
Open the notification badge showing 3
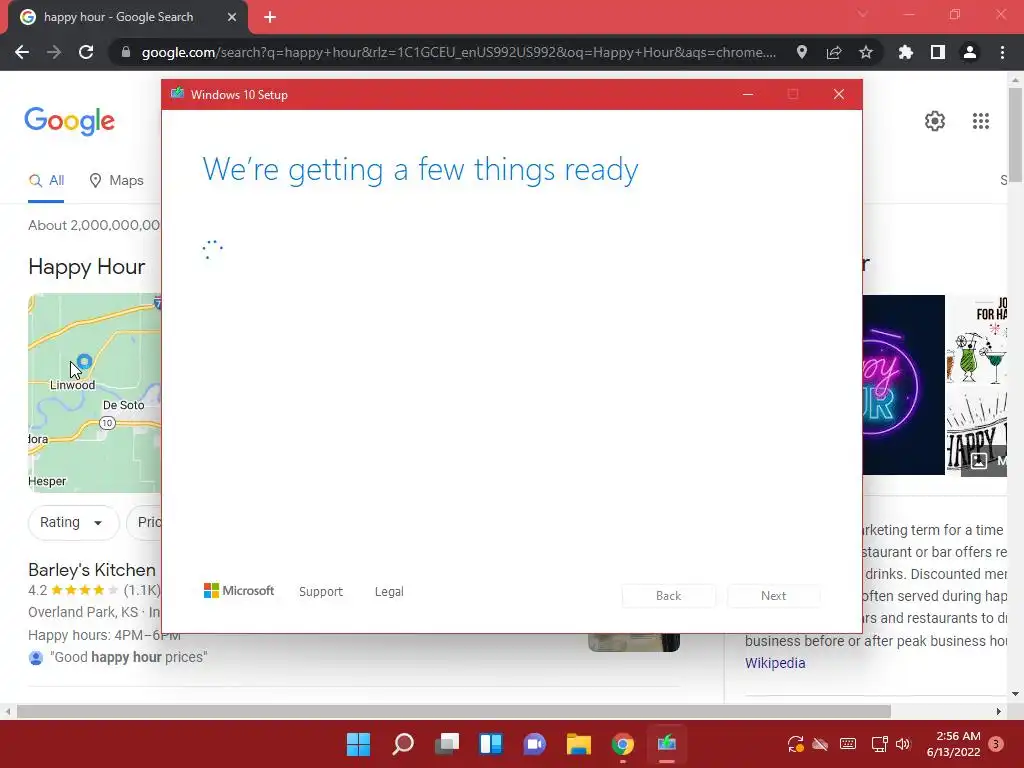pos(996,744)
